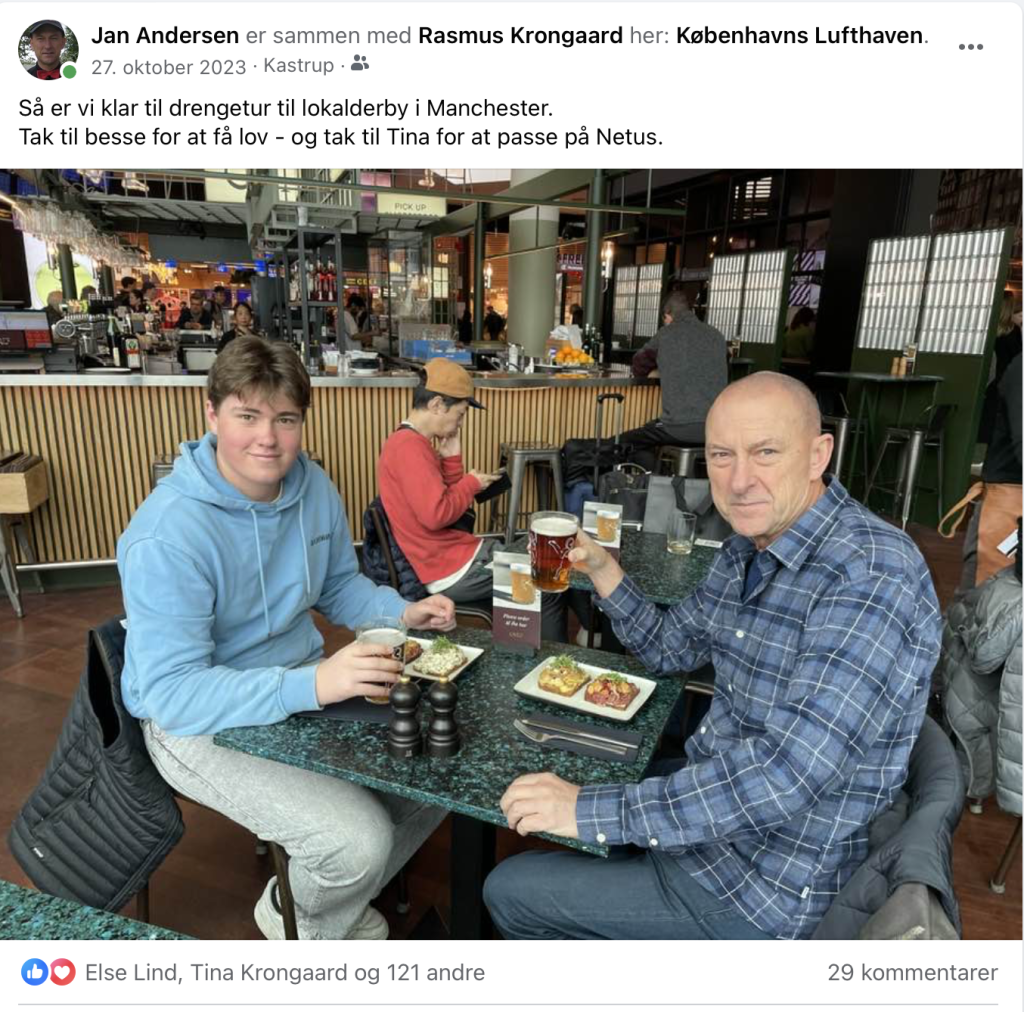
Task: Click the white plate of food in photo
Action: [x=585, y=688]
